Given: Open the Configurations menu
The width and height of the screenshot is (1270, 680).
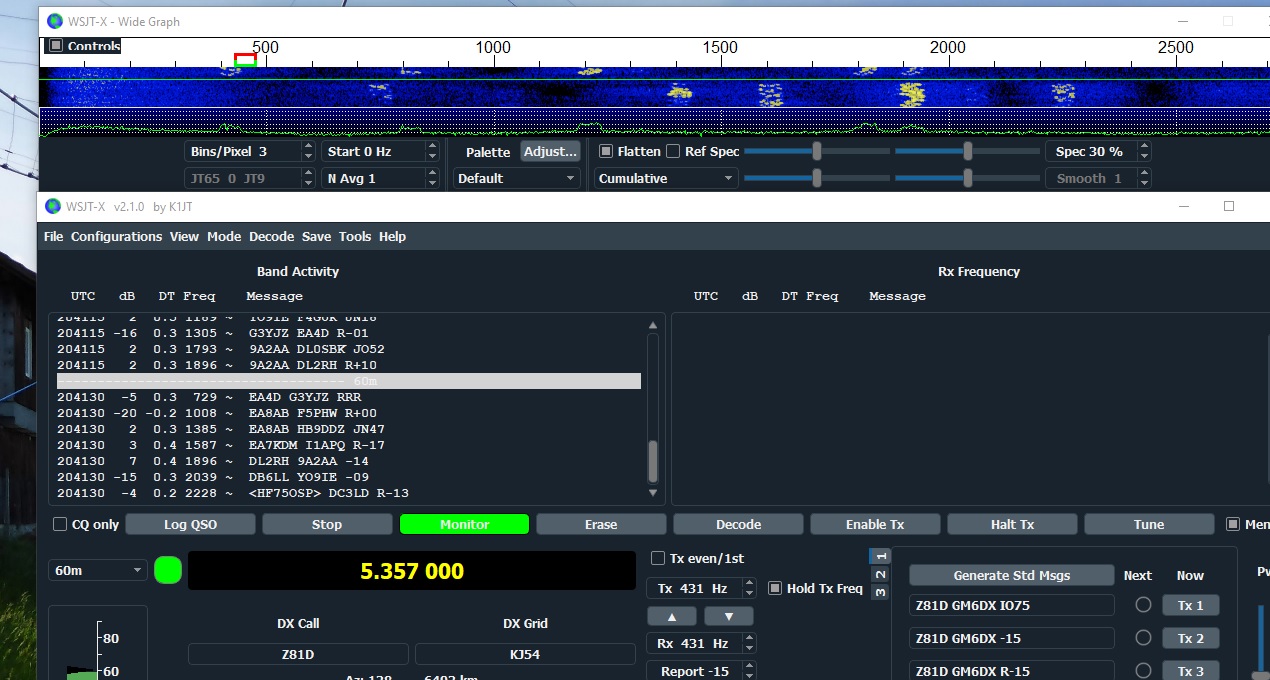Looking at the screenshot, I should point(116,236).
